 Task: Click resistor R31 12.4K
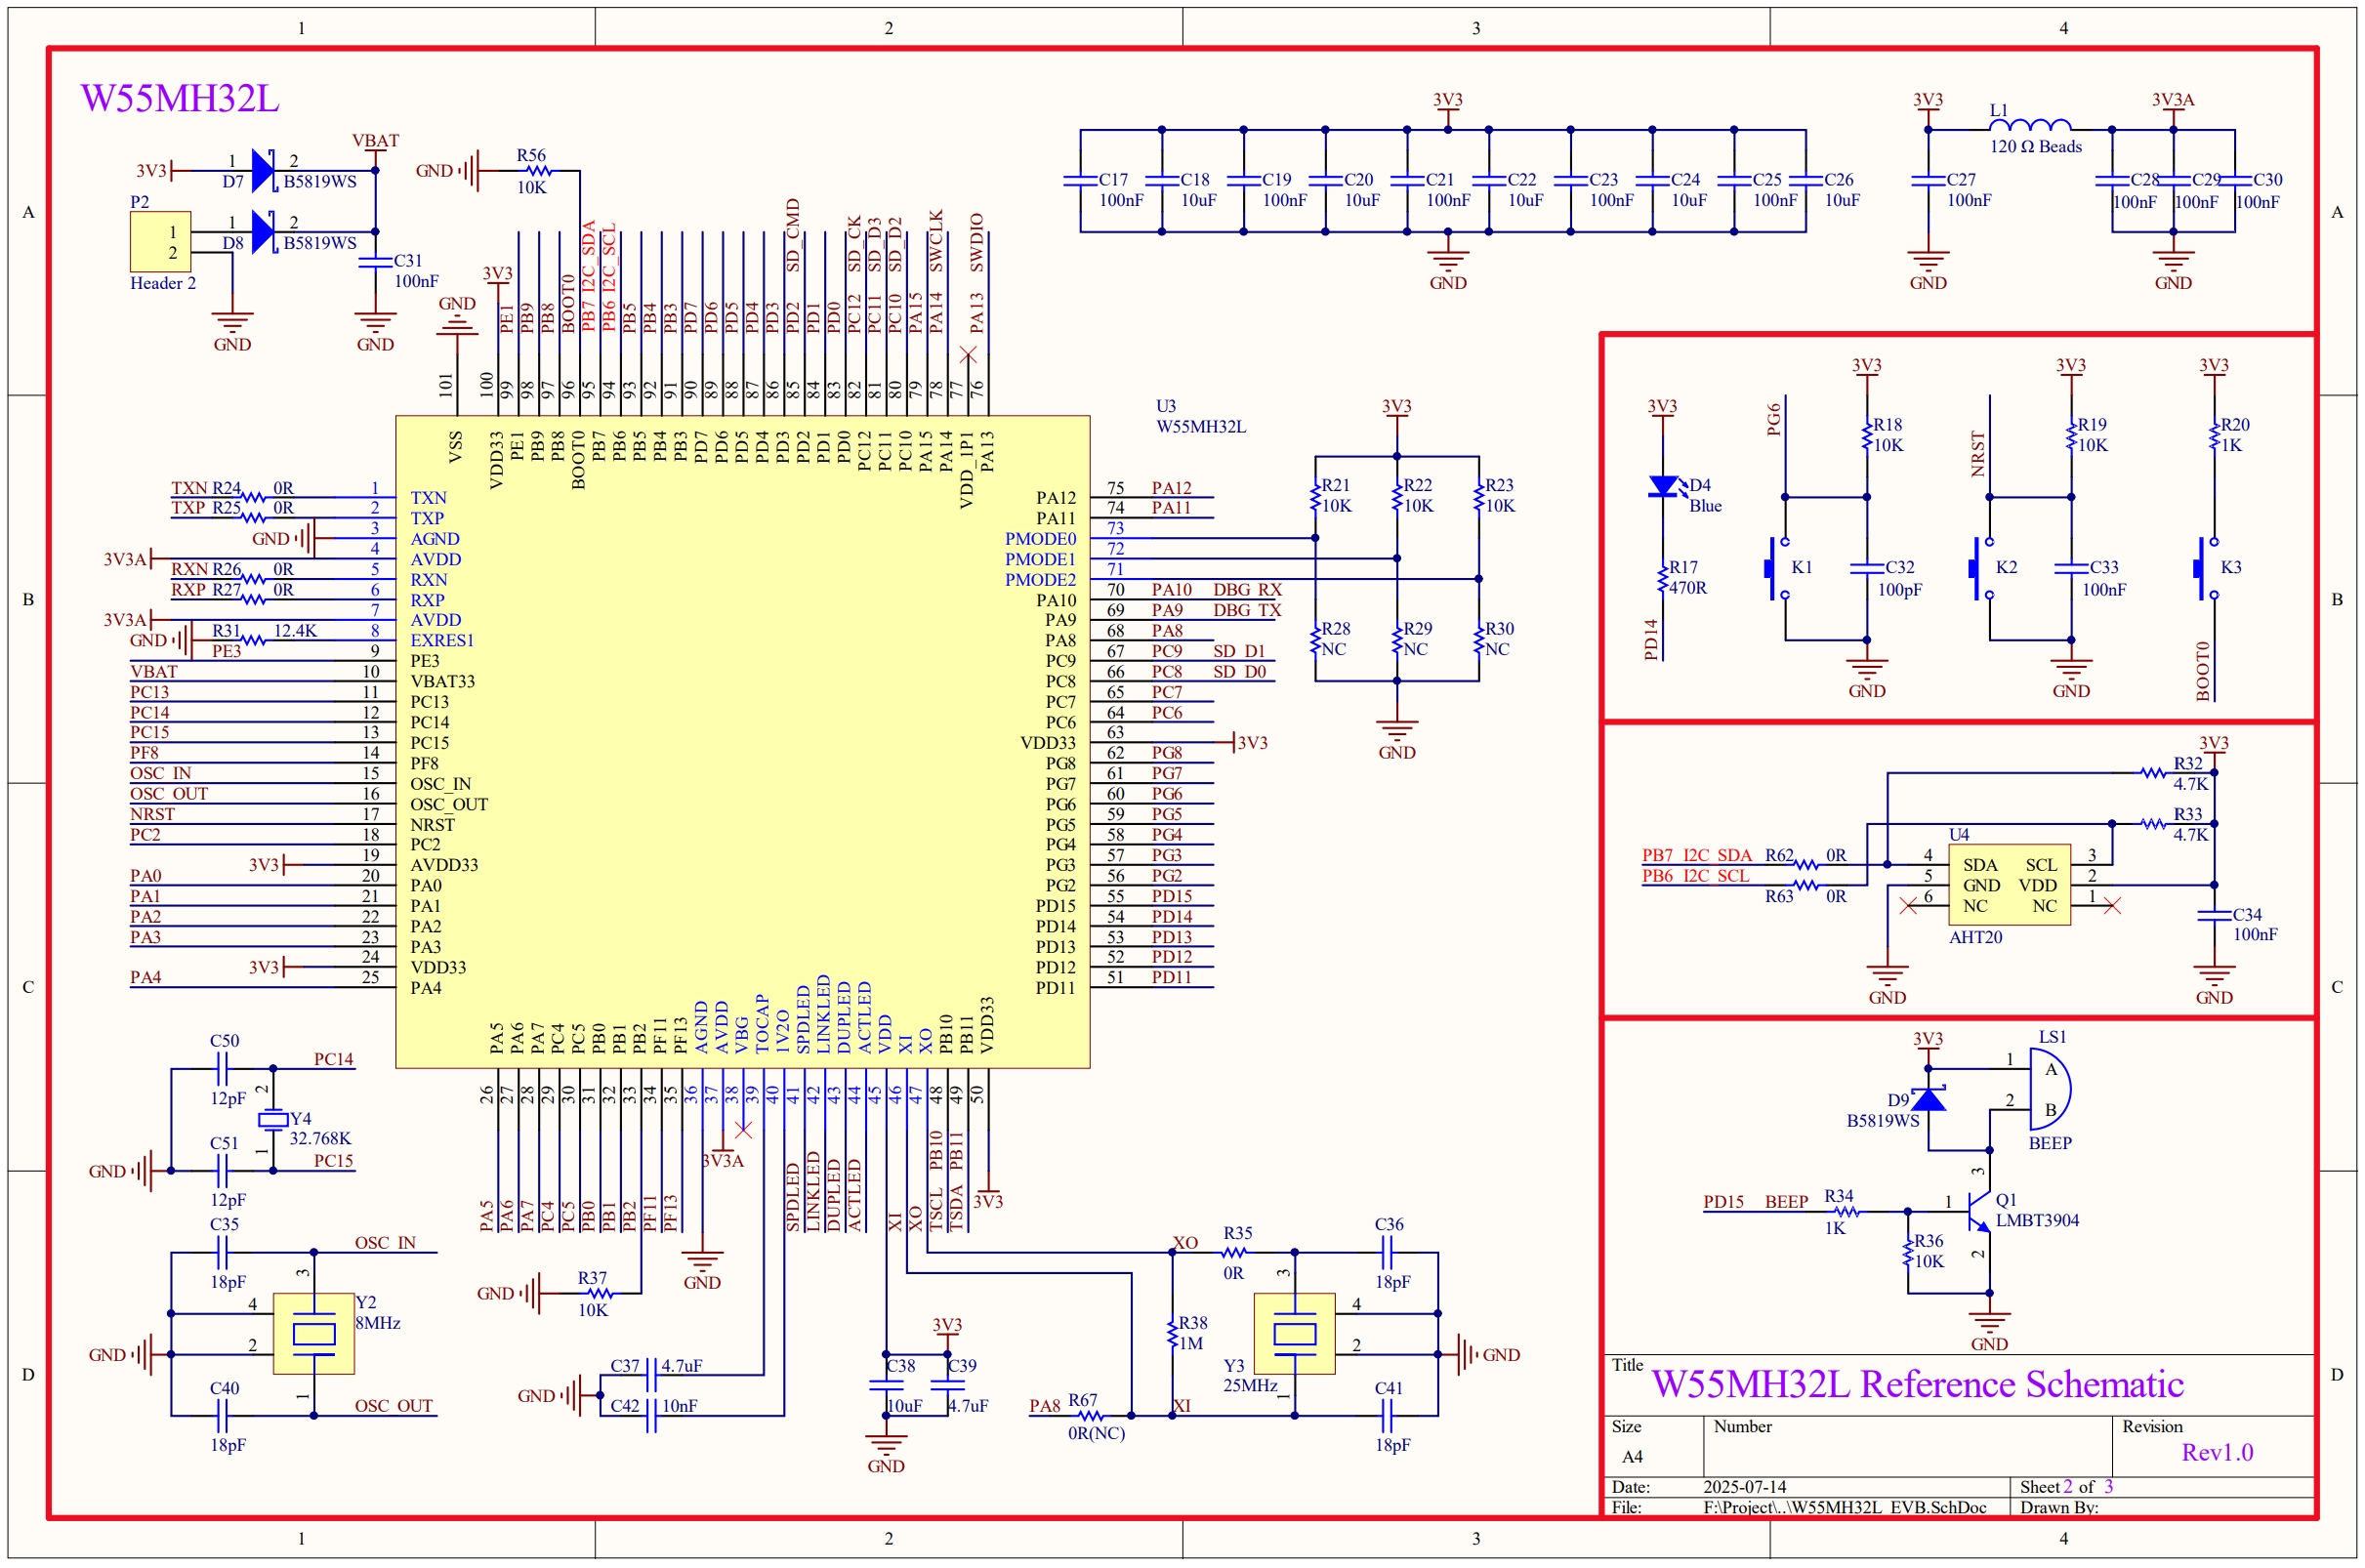click(254, 640)
